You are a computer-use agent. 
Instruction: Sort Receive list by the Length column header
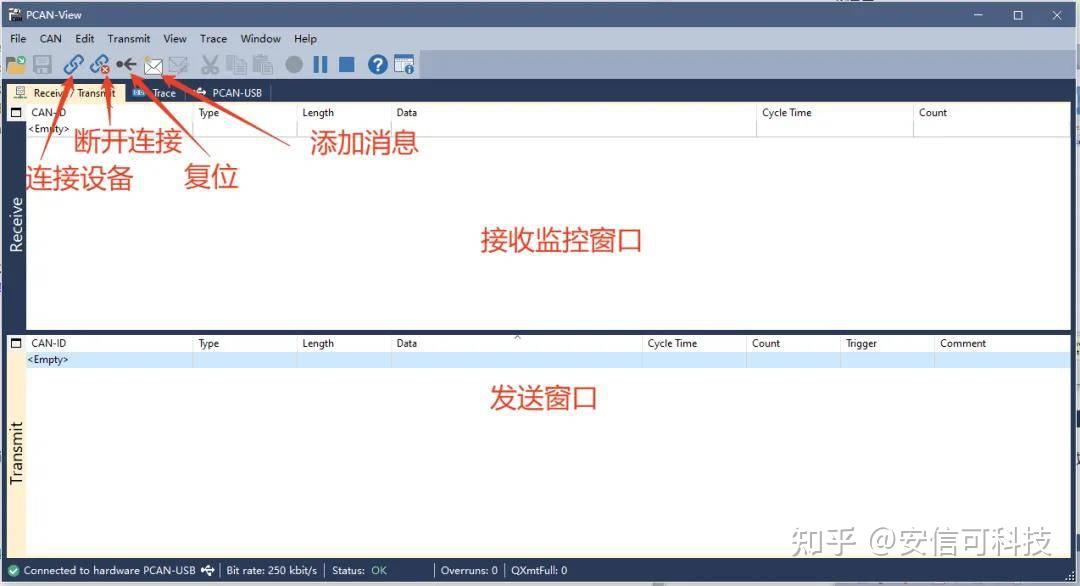click(x=344, y=112)
